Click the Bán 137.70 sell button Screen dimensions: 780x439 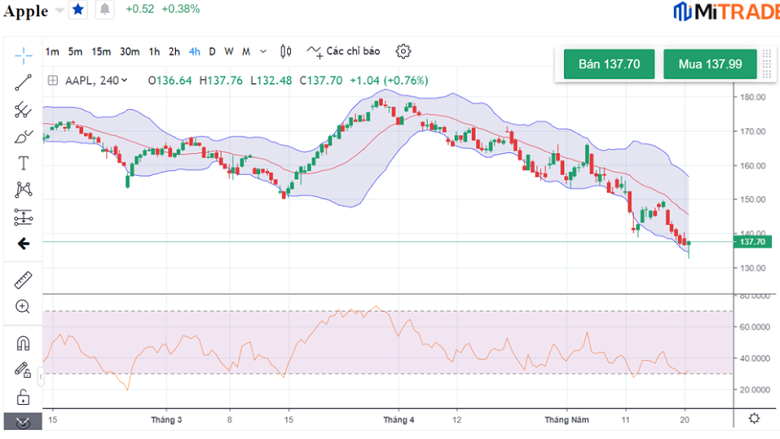[x=609, y=64]
